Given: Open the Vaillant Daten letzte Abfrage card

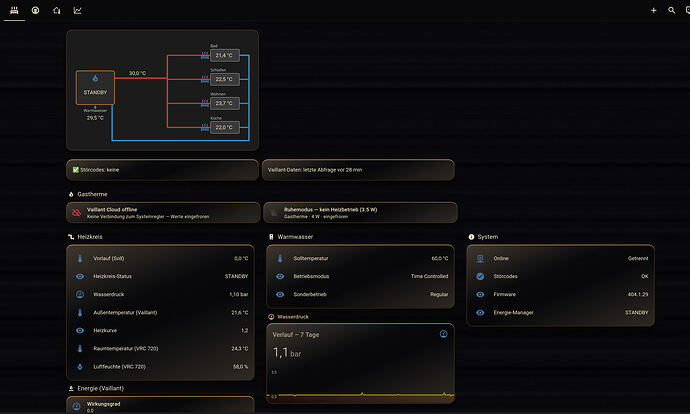Looking at the screenshot, I should click(x=358, y=170).
